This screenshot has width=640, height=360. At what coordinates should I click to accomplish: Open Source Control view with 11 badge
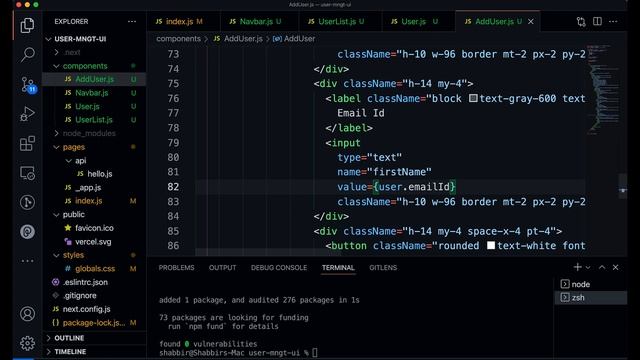pos(28,84)
